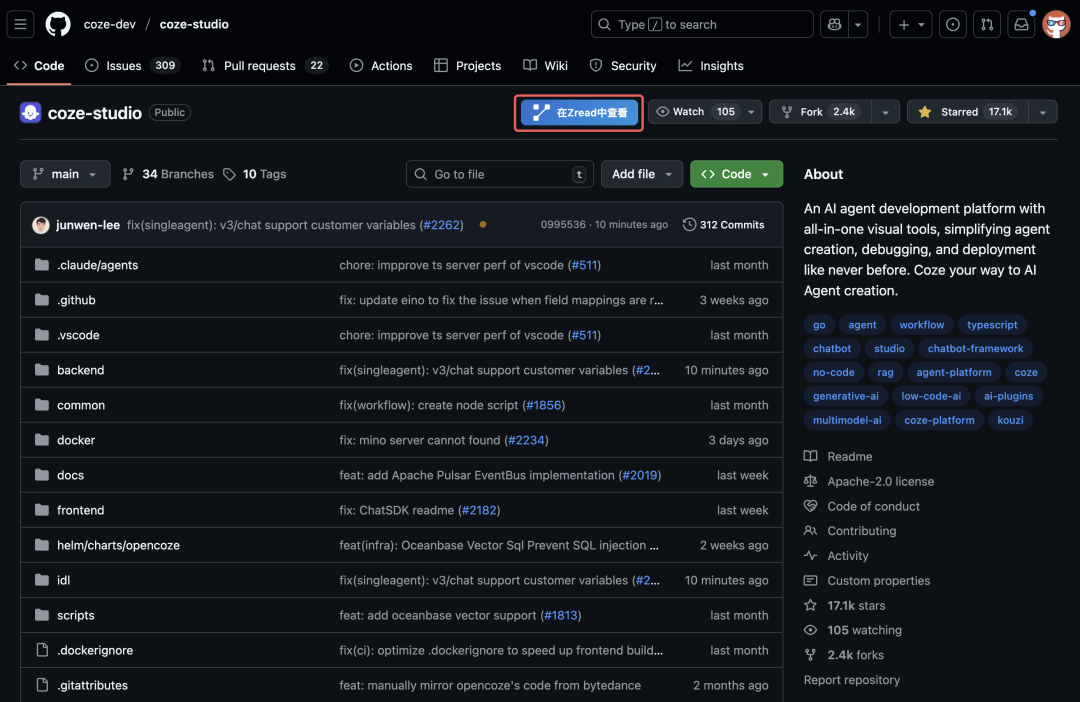This screenshot has width=1080, height=702.
Task: View the 17.1k stars link
Action: tap(855, 605)
